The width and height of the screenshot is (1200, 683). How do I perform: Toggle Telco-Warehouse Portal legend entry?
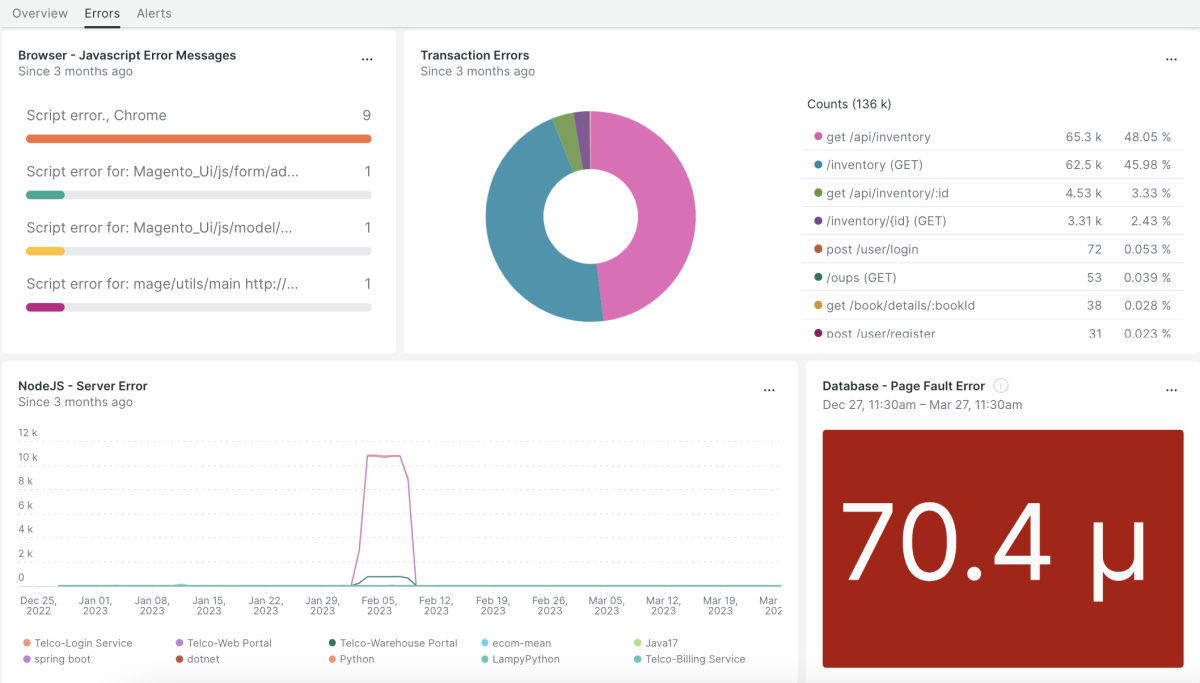coord(398,643)
